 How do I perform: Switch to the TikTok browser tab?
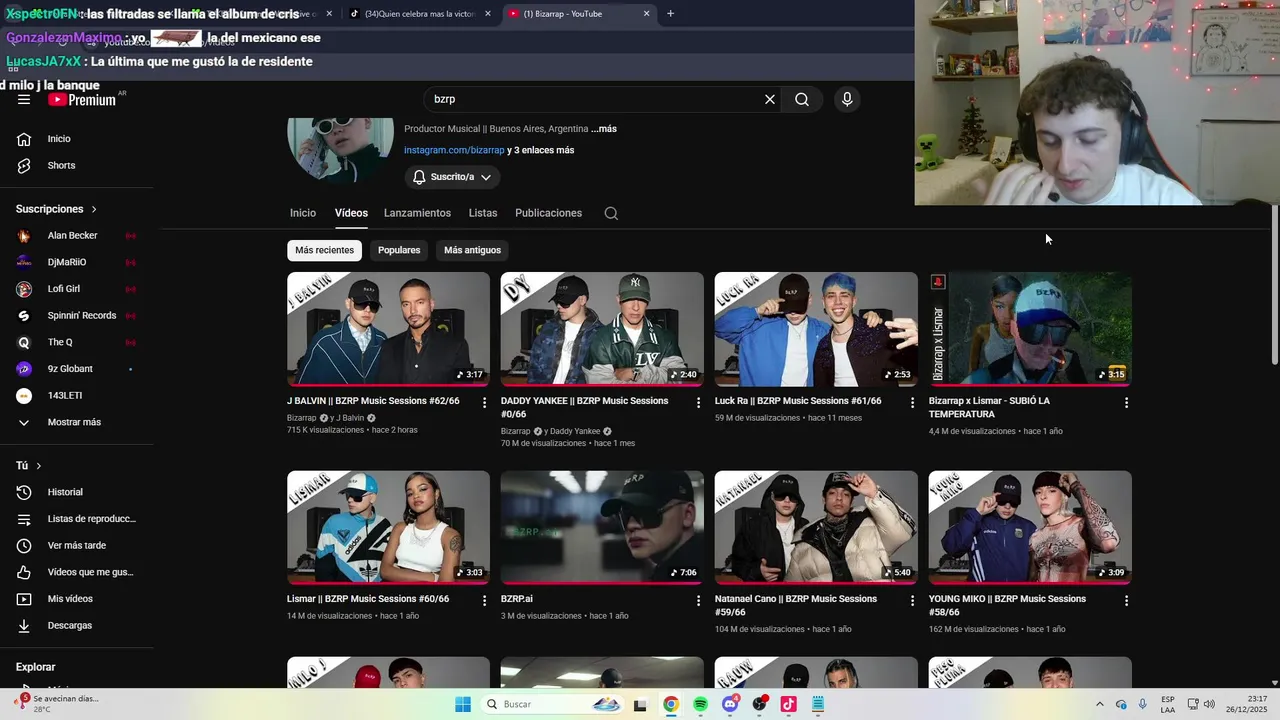pyautogui.click(x=420, y=14)
